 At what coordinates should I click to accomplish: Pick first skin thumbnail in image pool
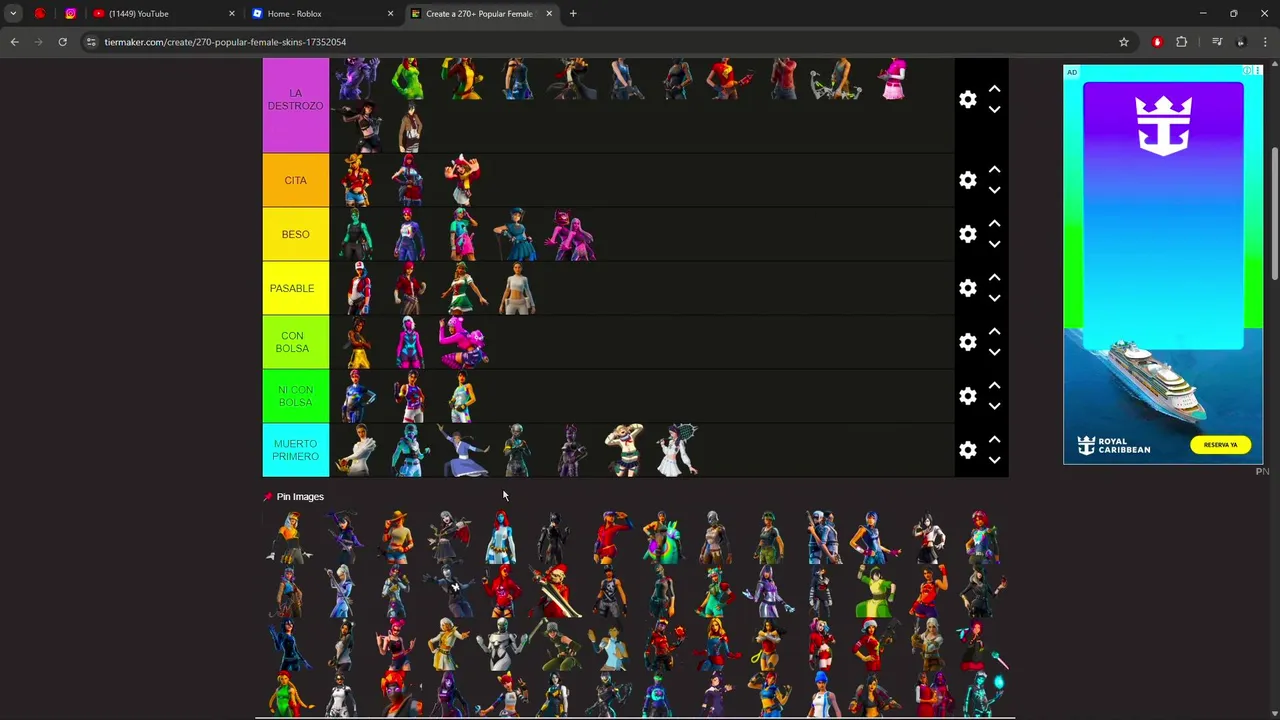pyautogui.click(x=290, y=537)
